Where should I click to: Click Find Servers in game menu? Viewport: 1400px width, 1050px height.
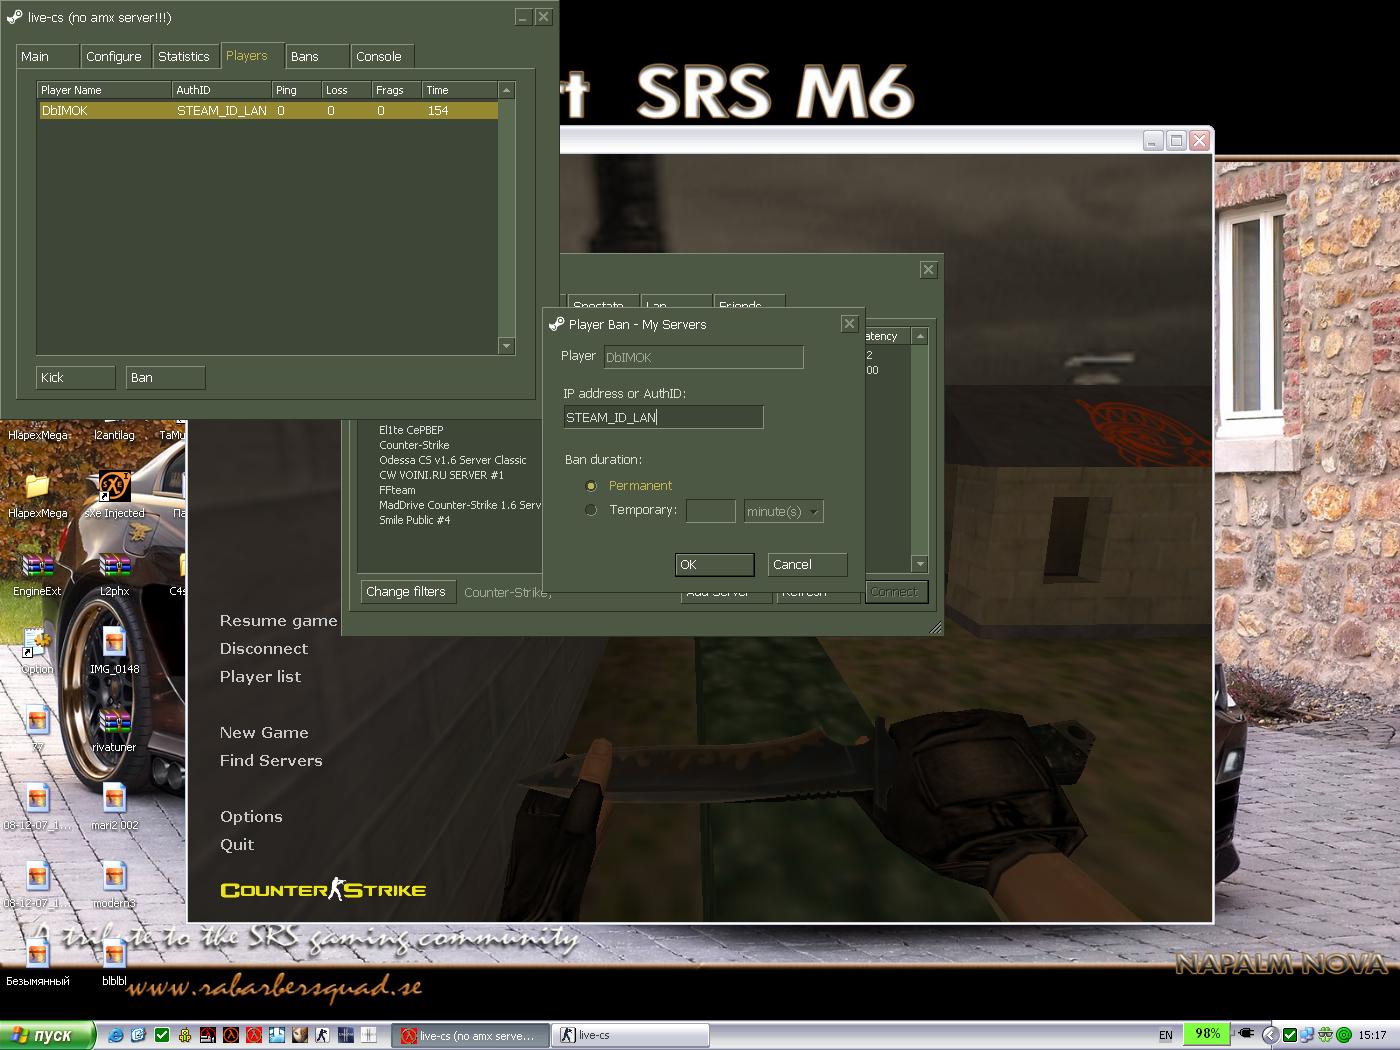coord(271,761)
